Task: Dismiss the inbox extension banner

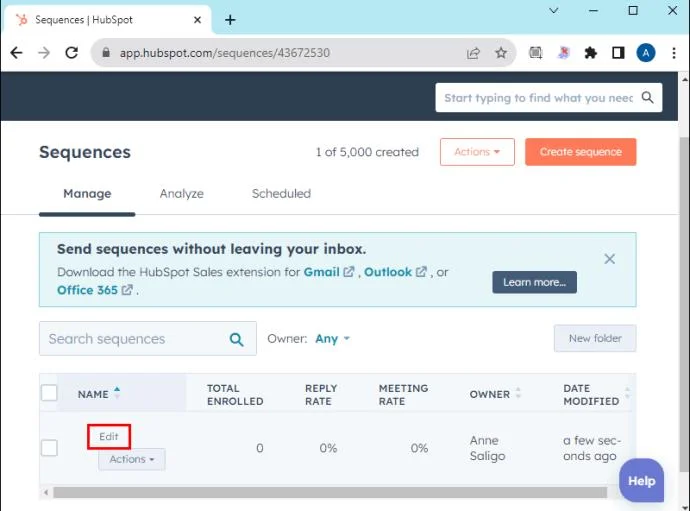Action: 609,259
